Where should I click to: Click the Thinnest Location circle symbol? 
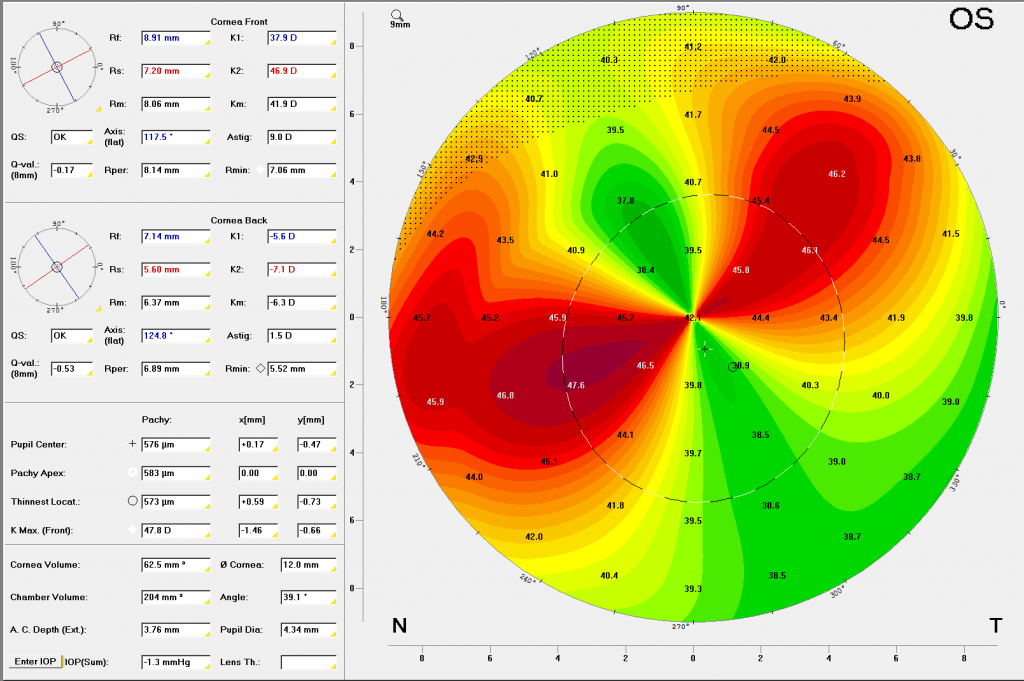(132, 499)
